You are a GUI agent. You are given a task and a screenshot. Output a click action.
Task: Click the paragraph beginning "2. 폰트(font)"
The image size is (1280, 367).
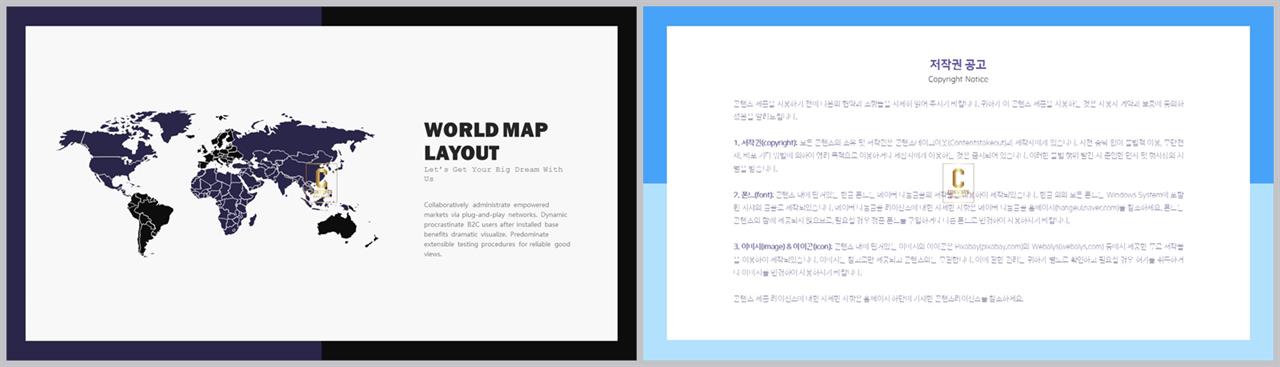coord(958,207)
